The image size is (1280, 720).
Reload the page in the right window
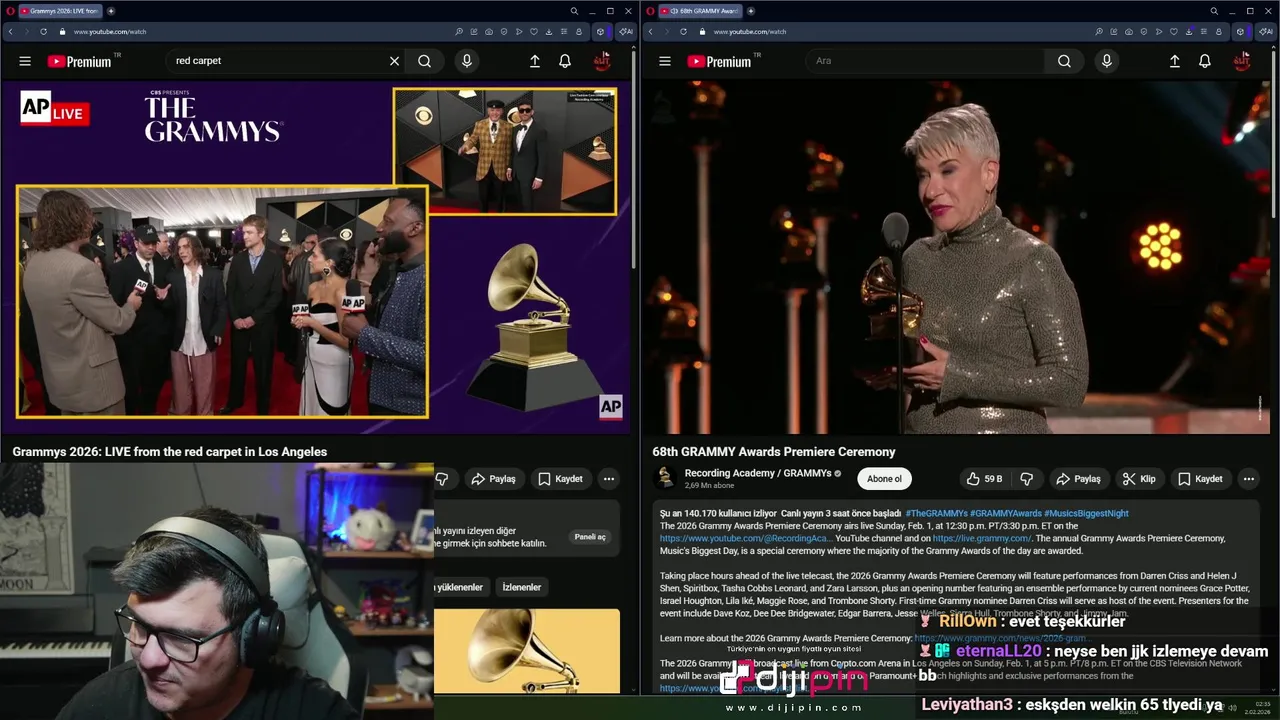point(683,31)
